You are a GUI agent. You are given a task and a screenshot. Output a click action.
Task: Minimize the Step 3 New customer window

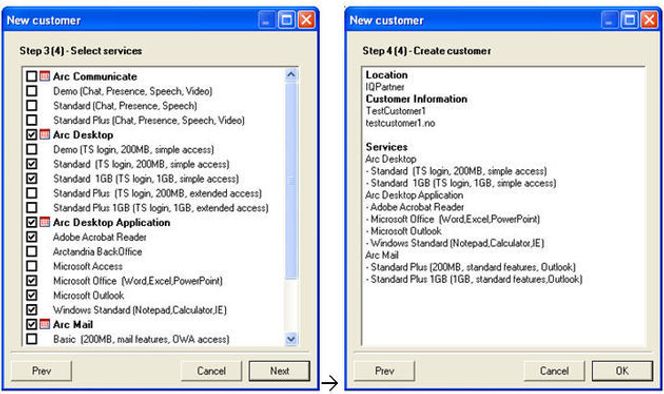267,20
